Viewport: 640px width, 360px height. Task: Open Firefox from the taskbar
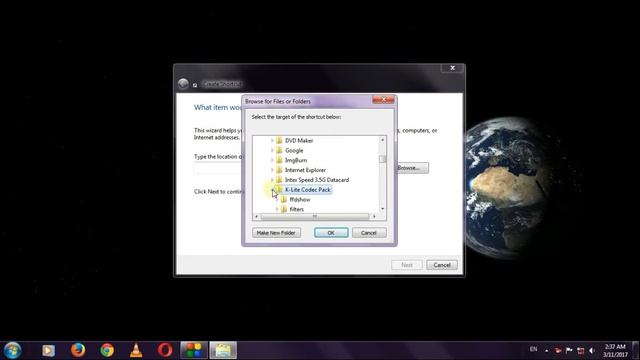pos(78,350)
